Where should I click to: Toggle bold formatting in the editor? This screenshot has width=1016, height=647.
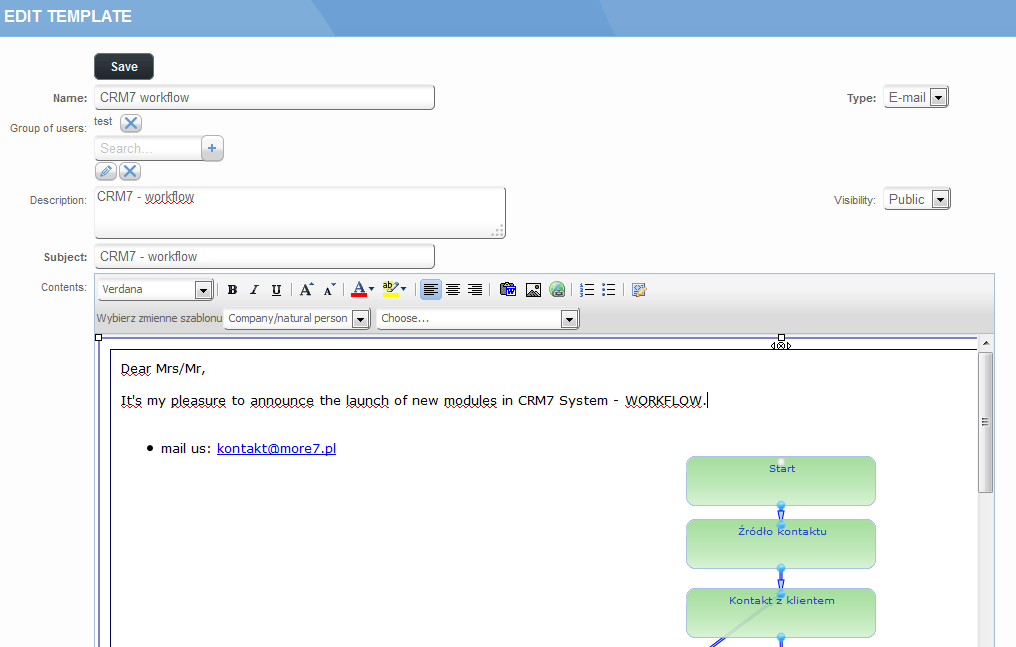(x=232, y=289)
